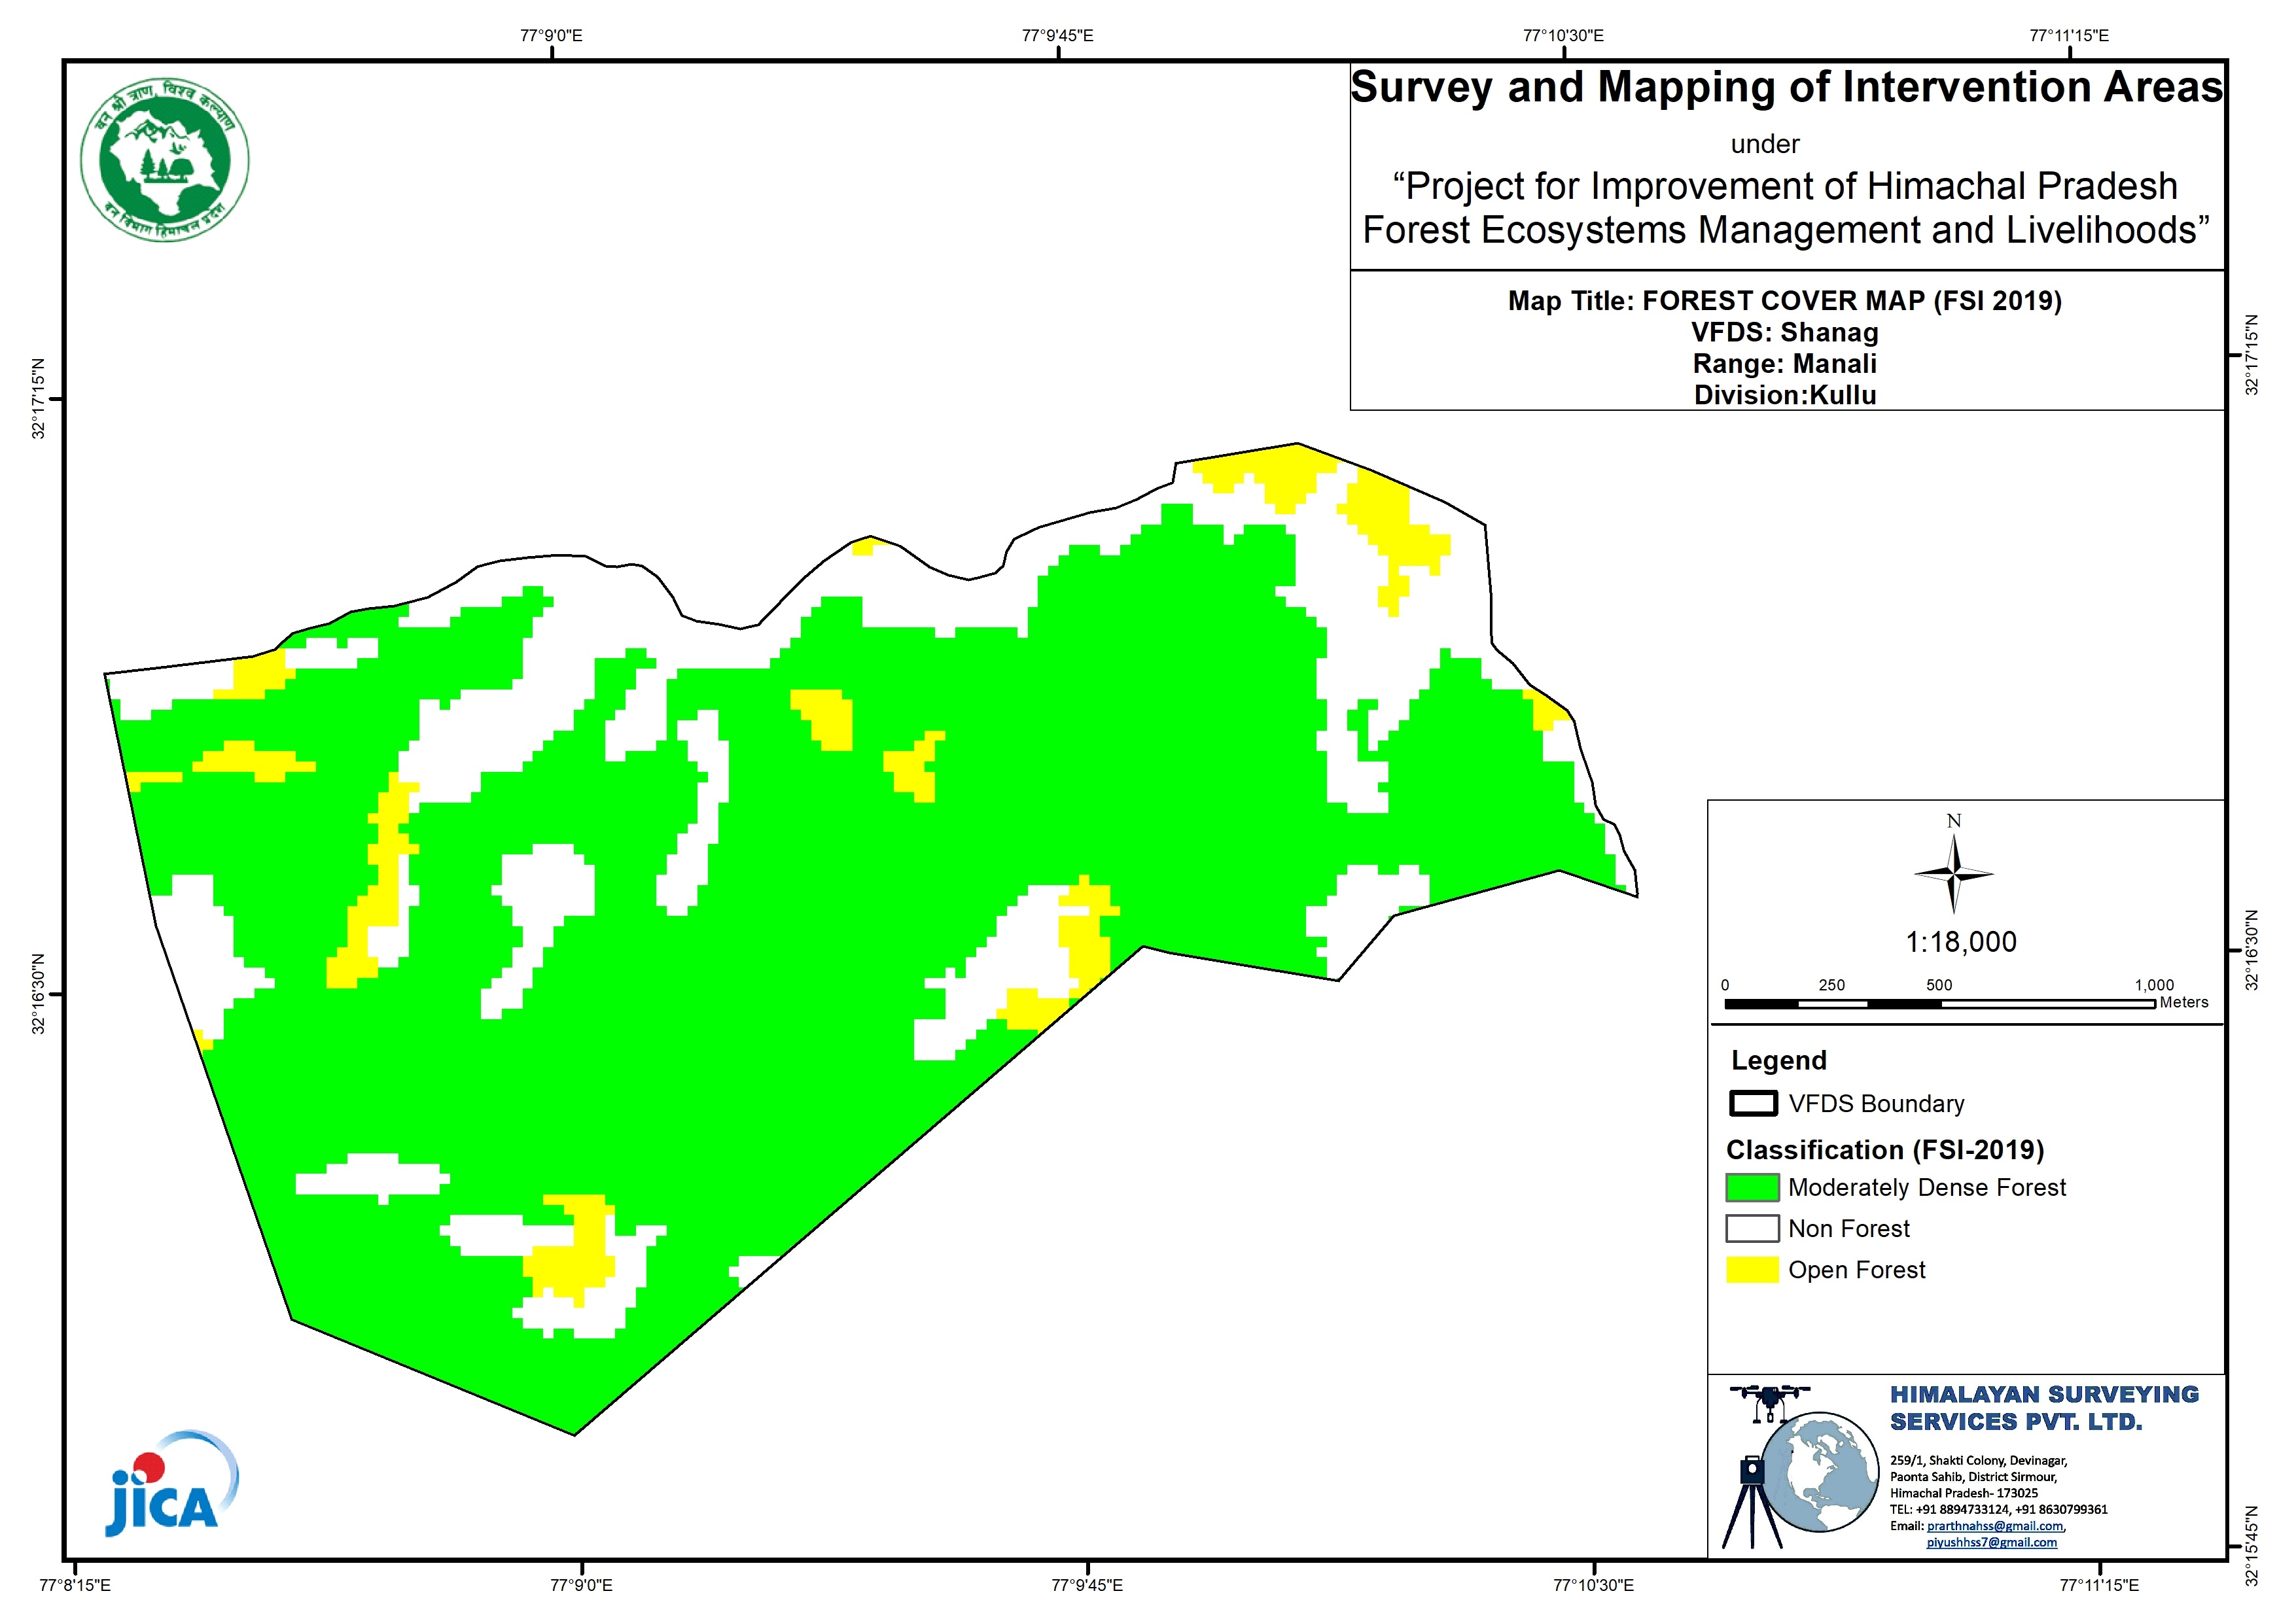Viewport: 2296px width, 1623px height.
Task: Click the TEL phone numbers line
Action: point(1998,1510)
